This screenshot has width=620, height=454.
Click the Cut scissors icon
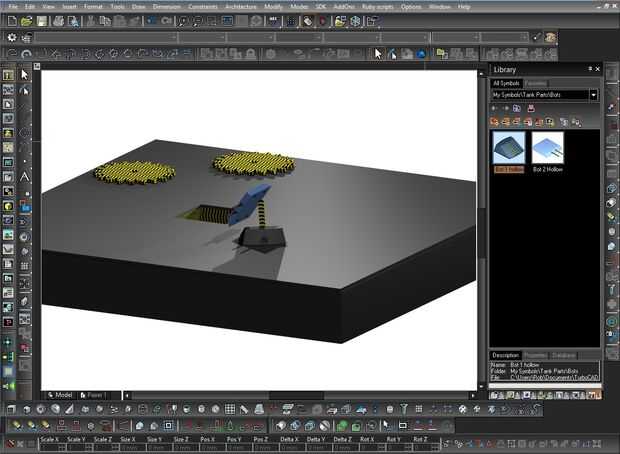91,20
